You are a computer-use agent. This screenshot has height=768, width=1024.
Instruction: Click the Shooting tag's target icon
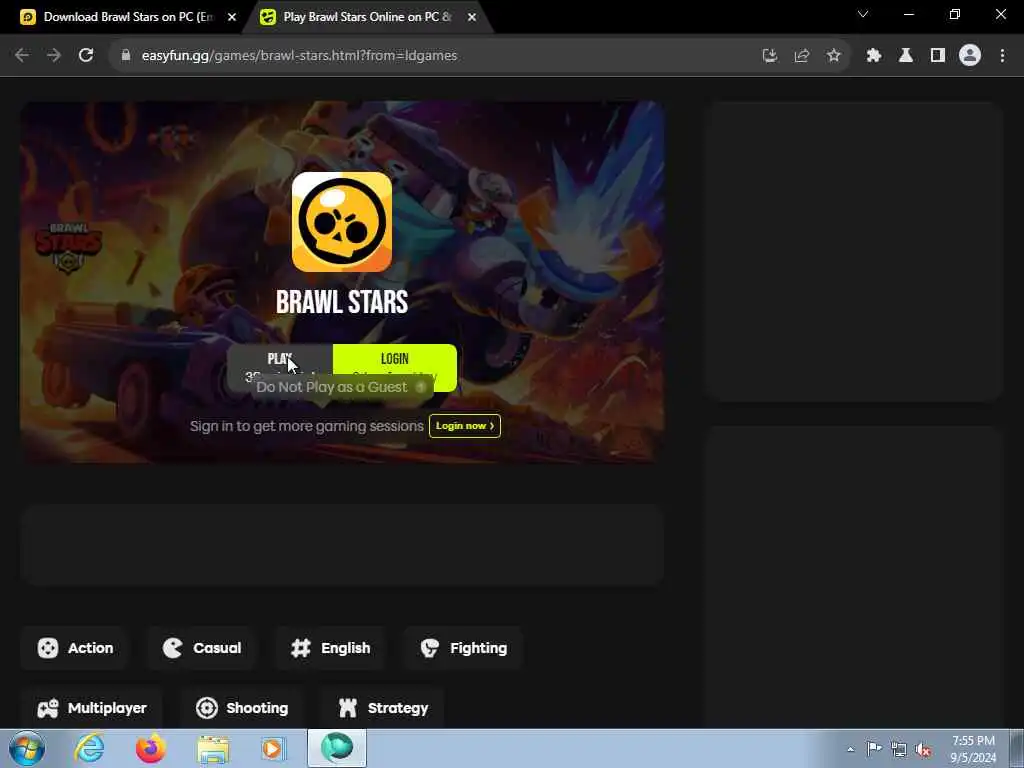click(x=206, y=708)
